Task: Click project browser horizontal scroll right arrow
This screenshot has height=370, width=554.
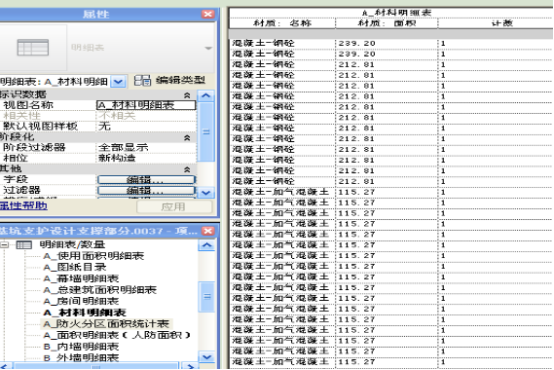Action: coord(190,366)
